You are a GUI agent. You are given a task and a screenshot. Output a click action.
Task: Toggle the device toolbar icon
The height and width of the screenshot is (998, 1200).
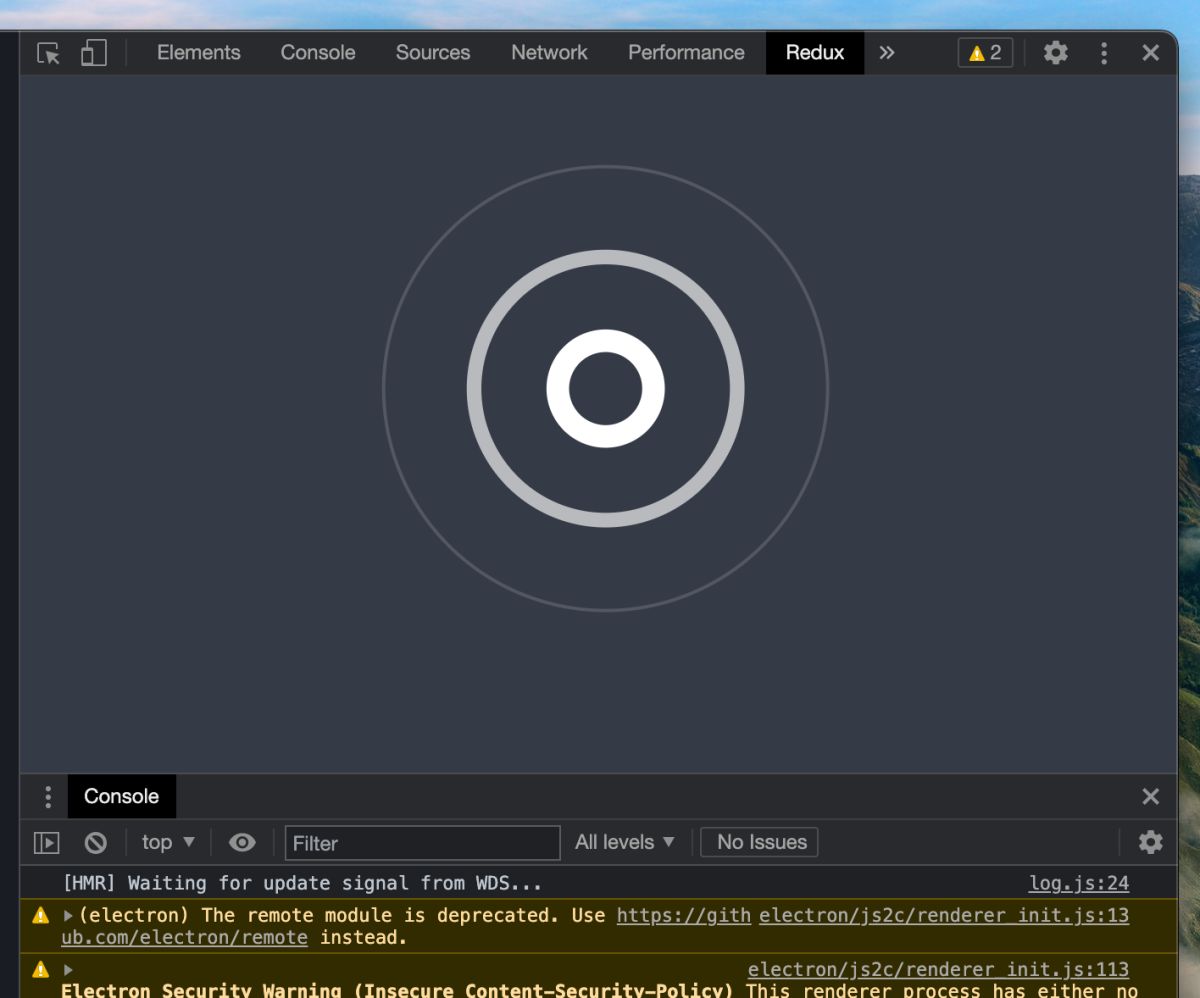tap(93, 53)
